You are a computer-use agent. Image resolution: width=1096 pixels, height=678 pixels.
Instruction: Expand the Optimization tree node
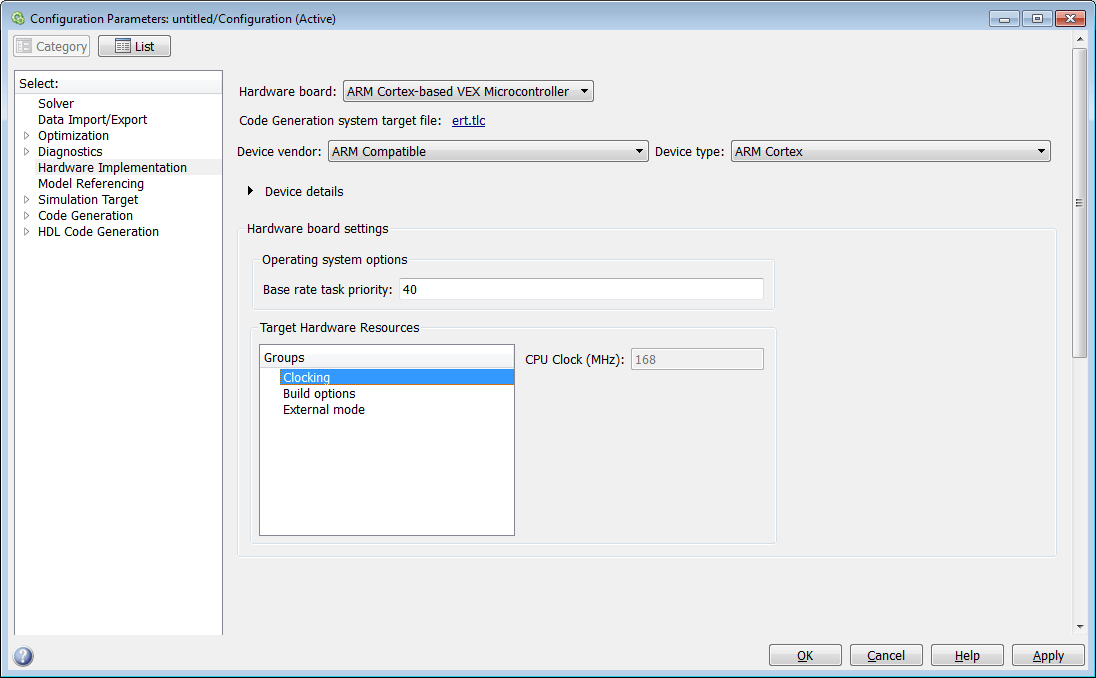pyautogui.click(x=27, y=135)
